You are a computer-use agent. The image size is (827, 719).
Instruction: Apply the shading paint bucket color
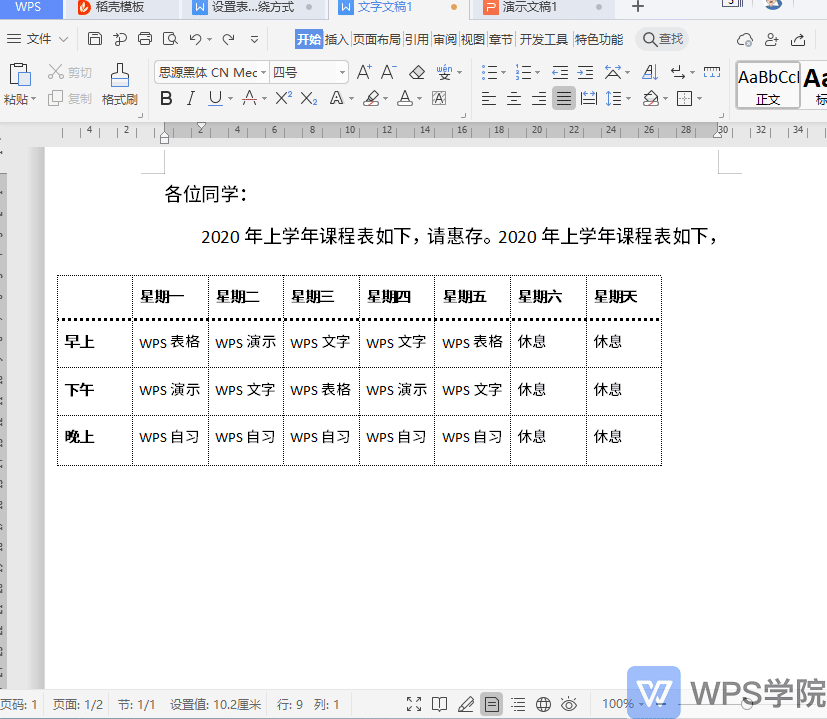pos(651,98)
